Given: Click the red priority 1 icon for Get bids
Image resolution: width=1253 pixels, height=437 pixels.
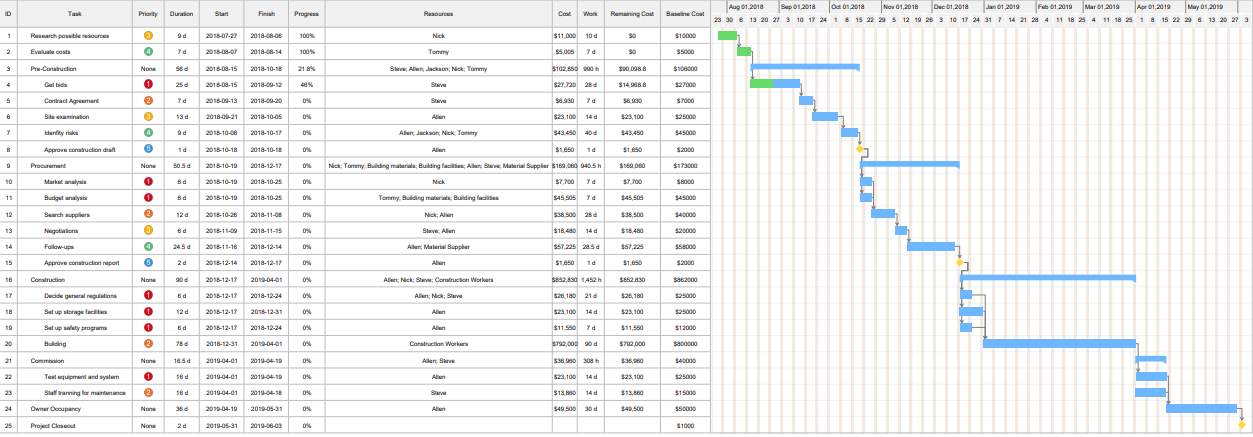Looking at the screenshot, I should tap(148, 84).
